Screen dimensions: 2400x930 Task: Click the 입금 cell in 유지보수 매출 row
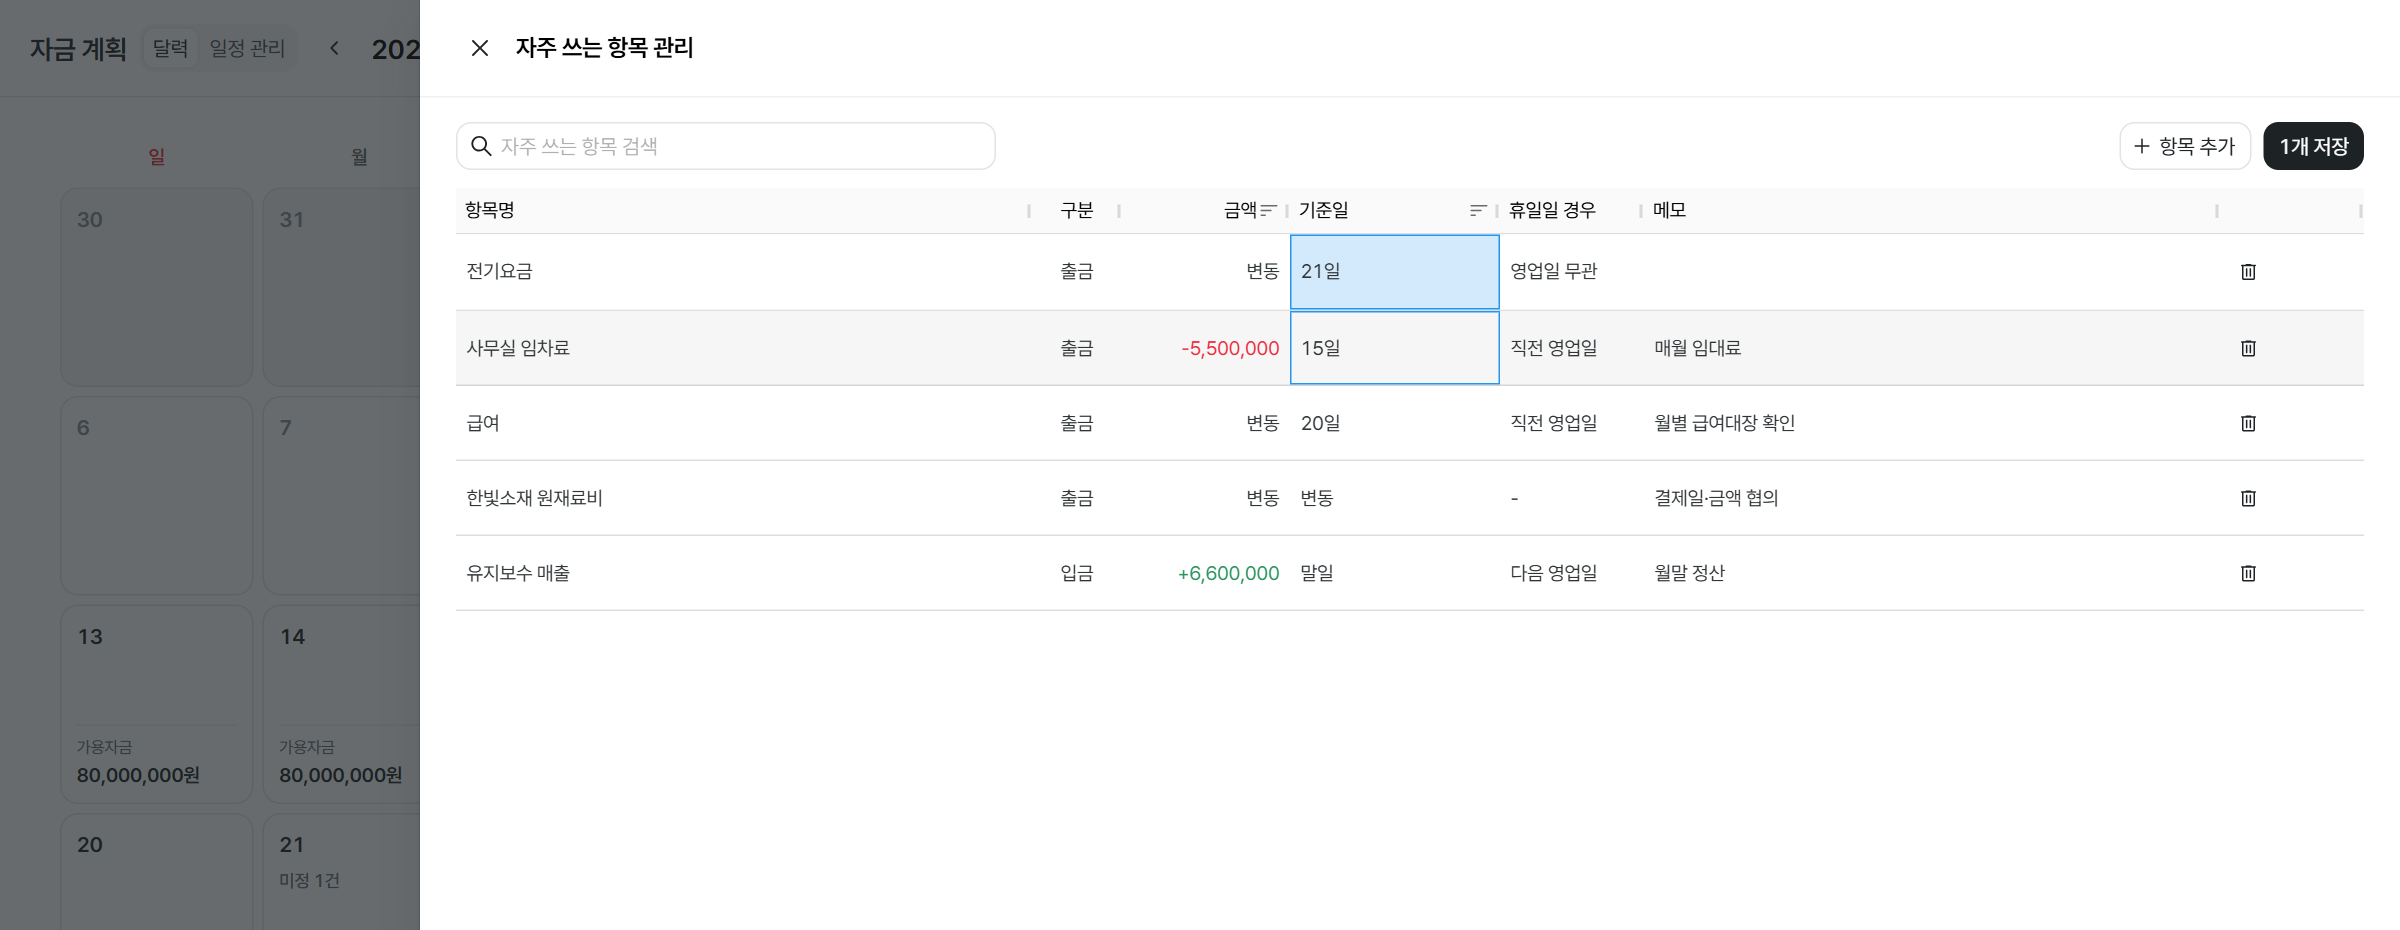tap(1077, 573)
